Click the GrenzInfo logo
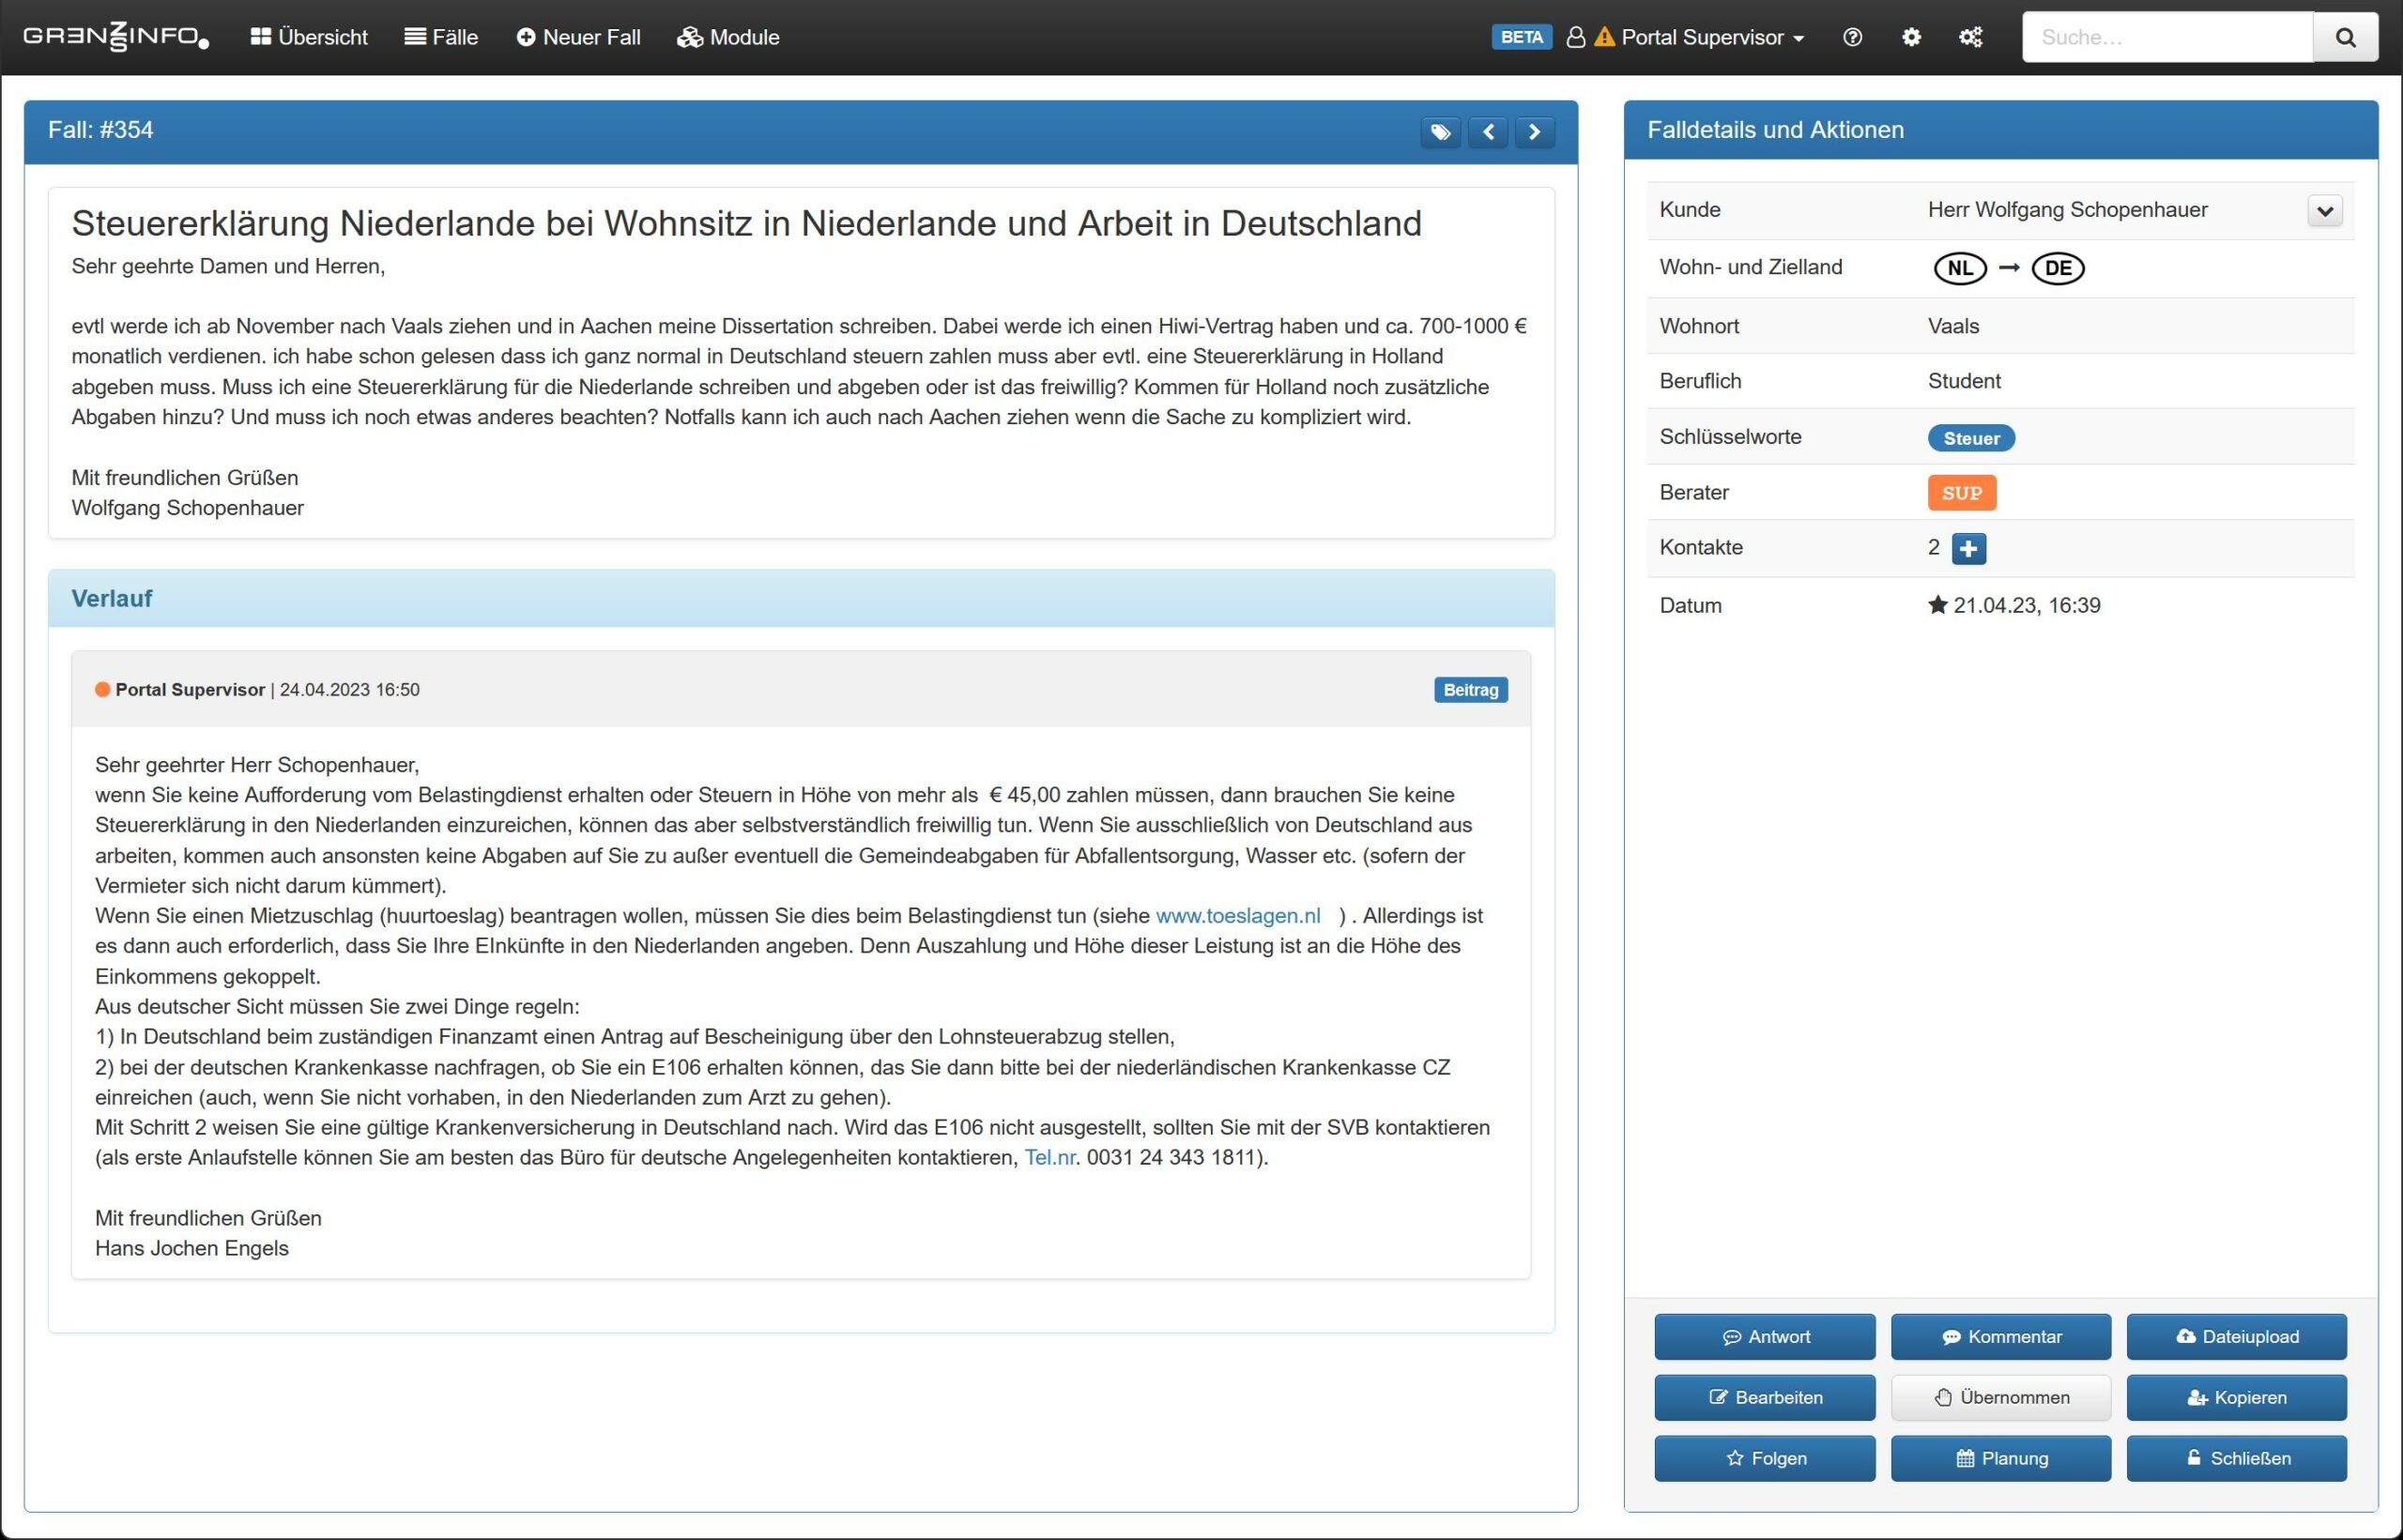 pyautogui.click(x=116, y=37)
